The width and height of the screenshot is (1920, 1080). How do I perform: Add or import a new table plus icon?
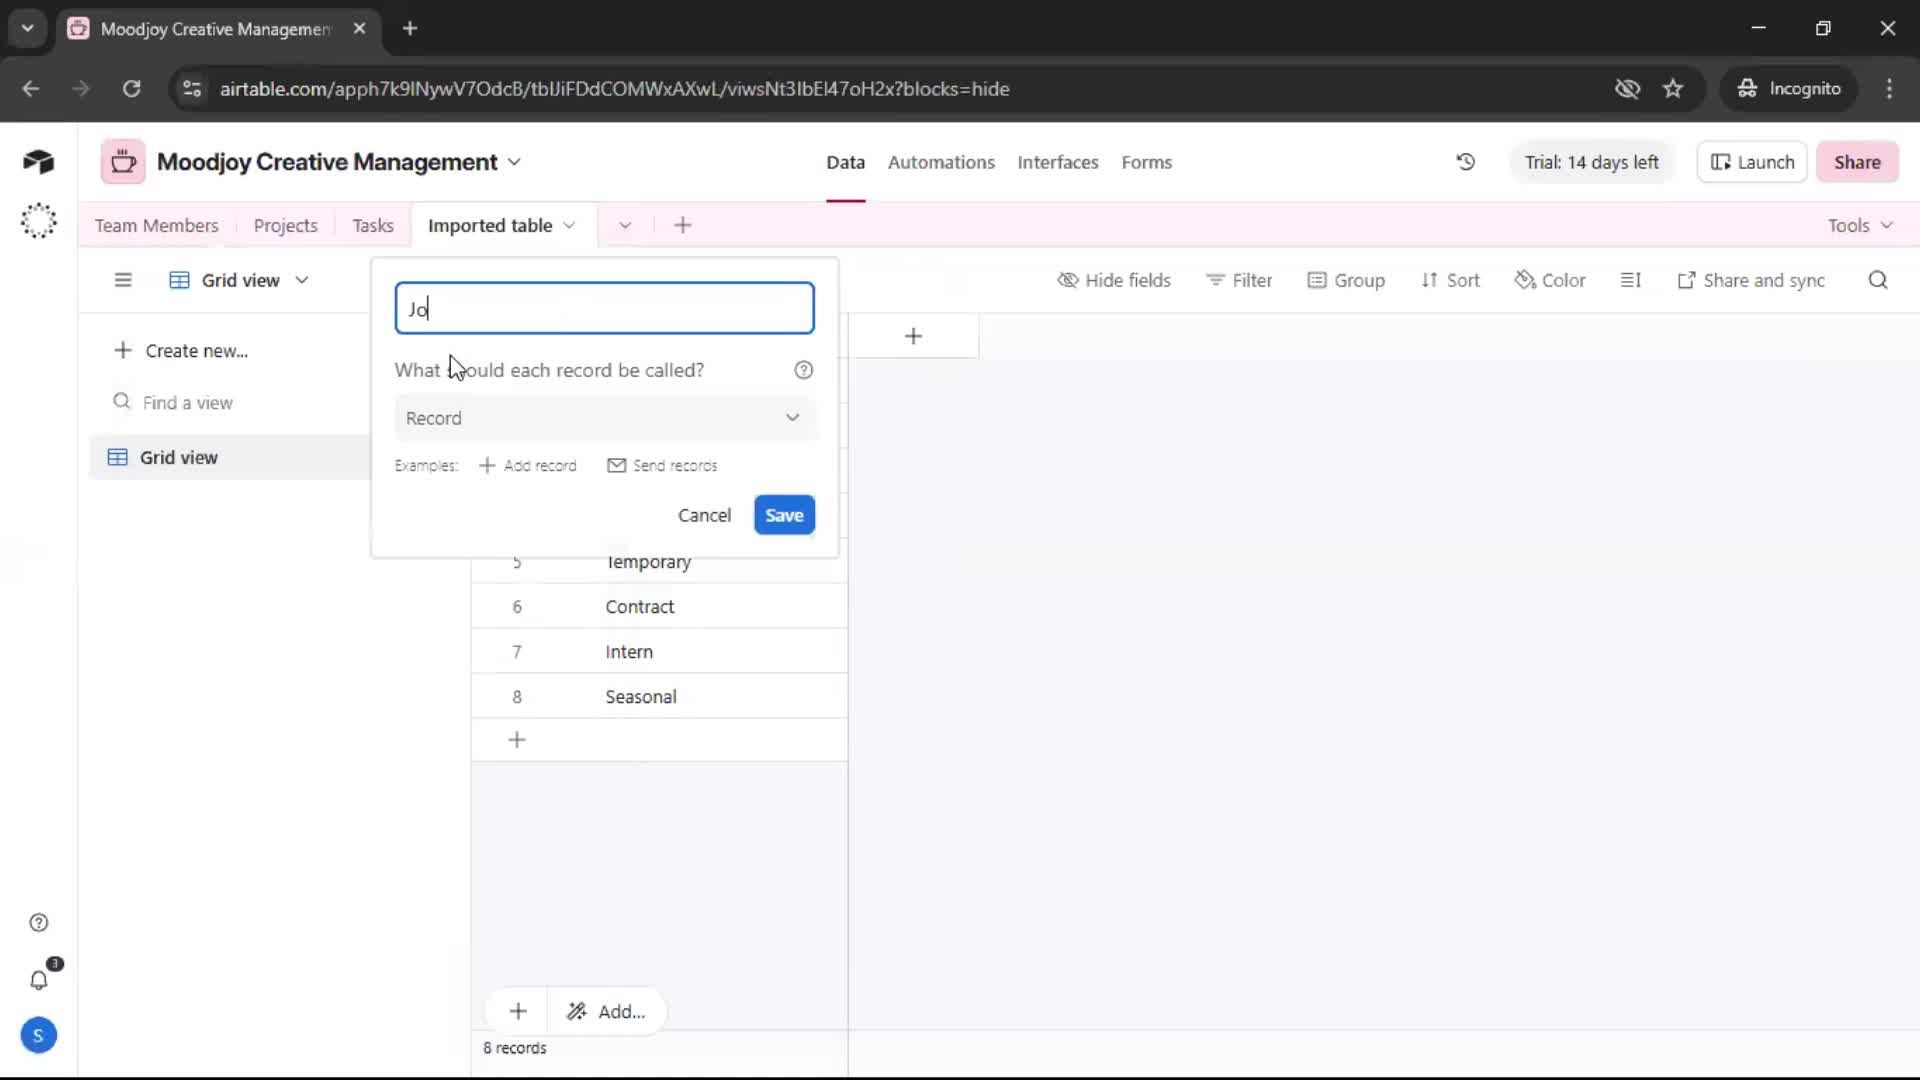click(683, 225)
